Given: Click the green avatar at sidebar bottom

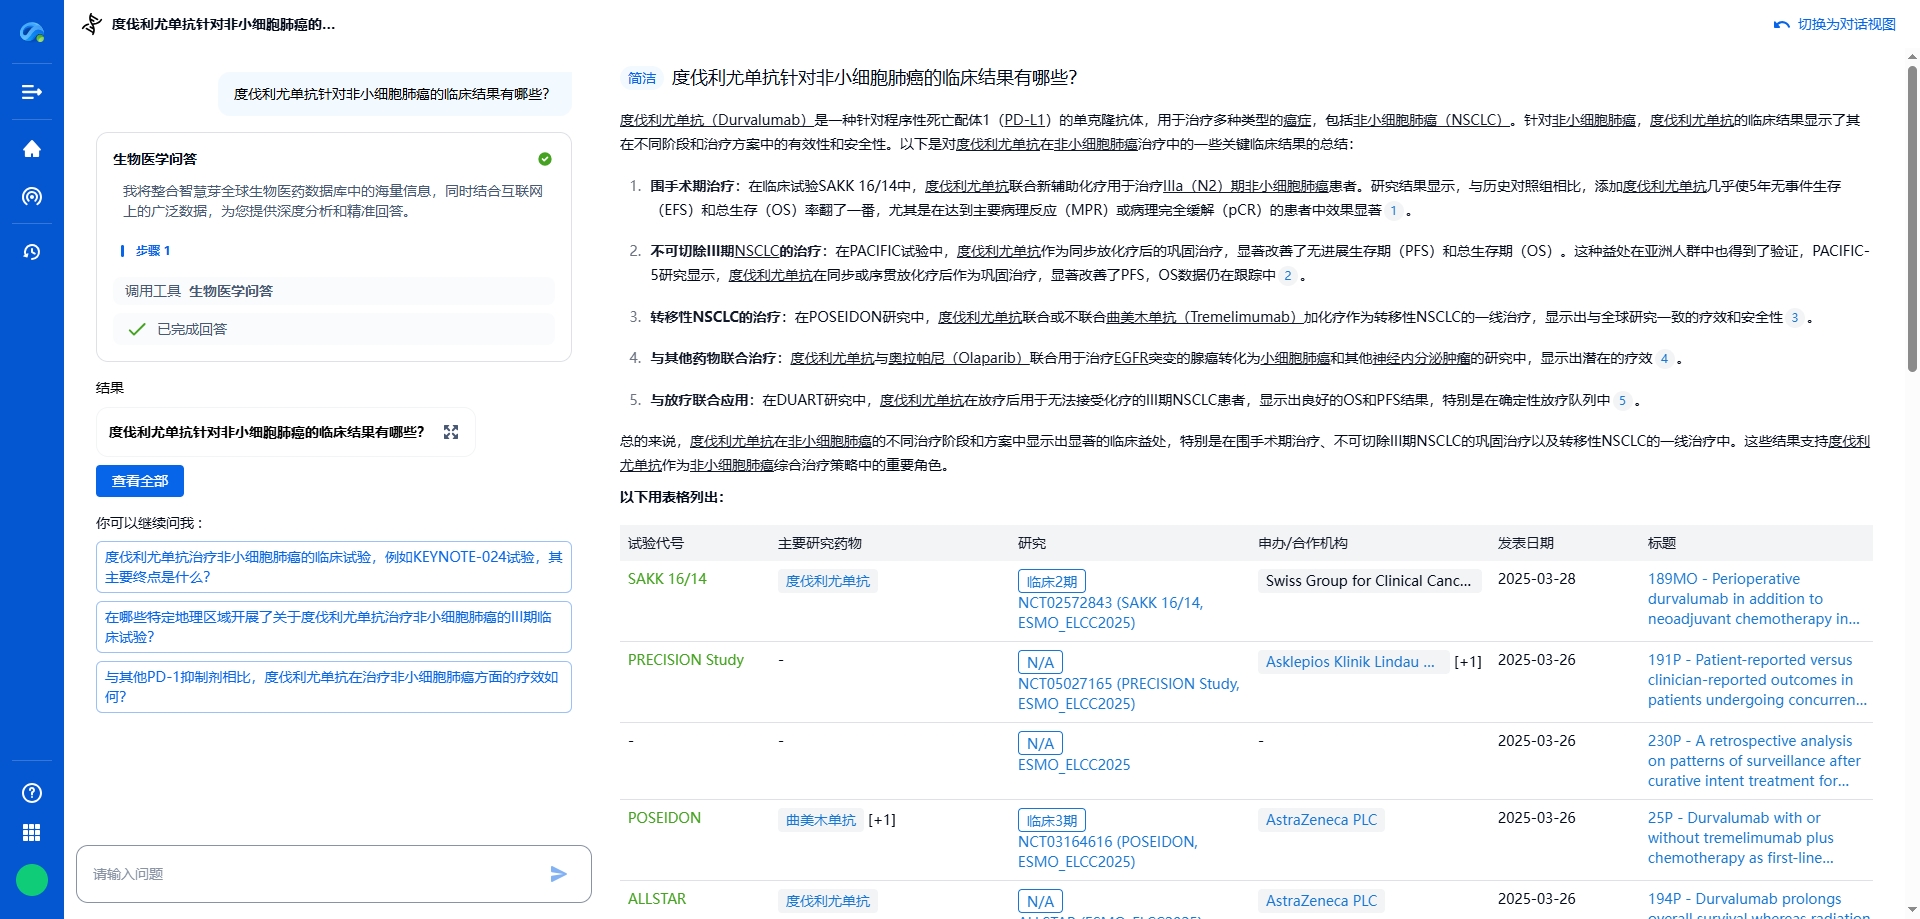Looking at the screenshot, I should (x=32, y=880).
